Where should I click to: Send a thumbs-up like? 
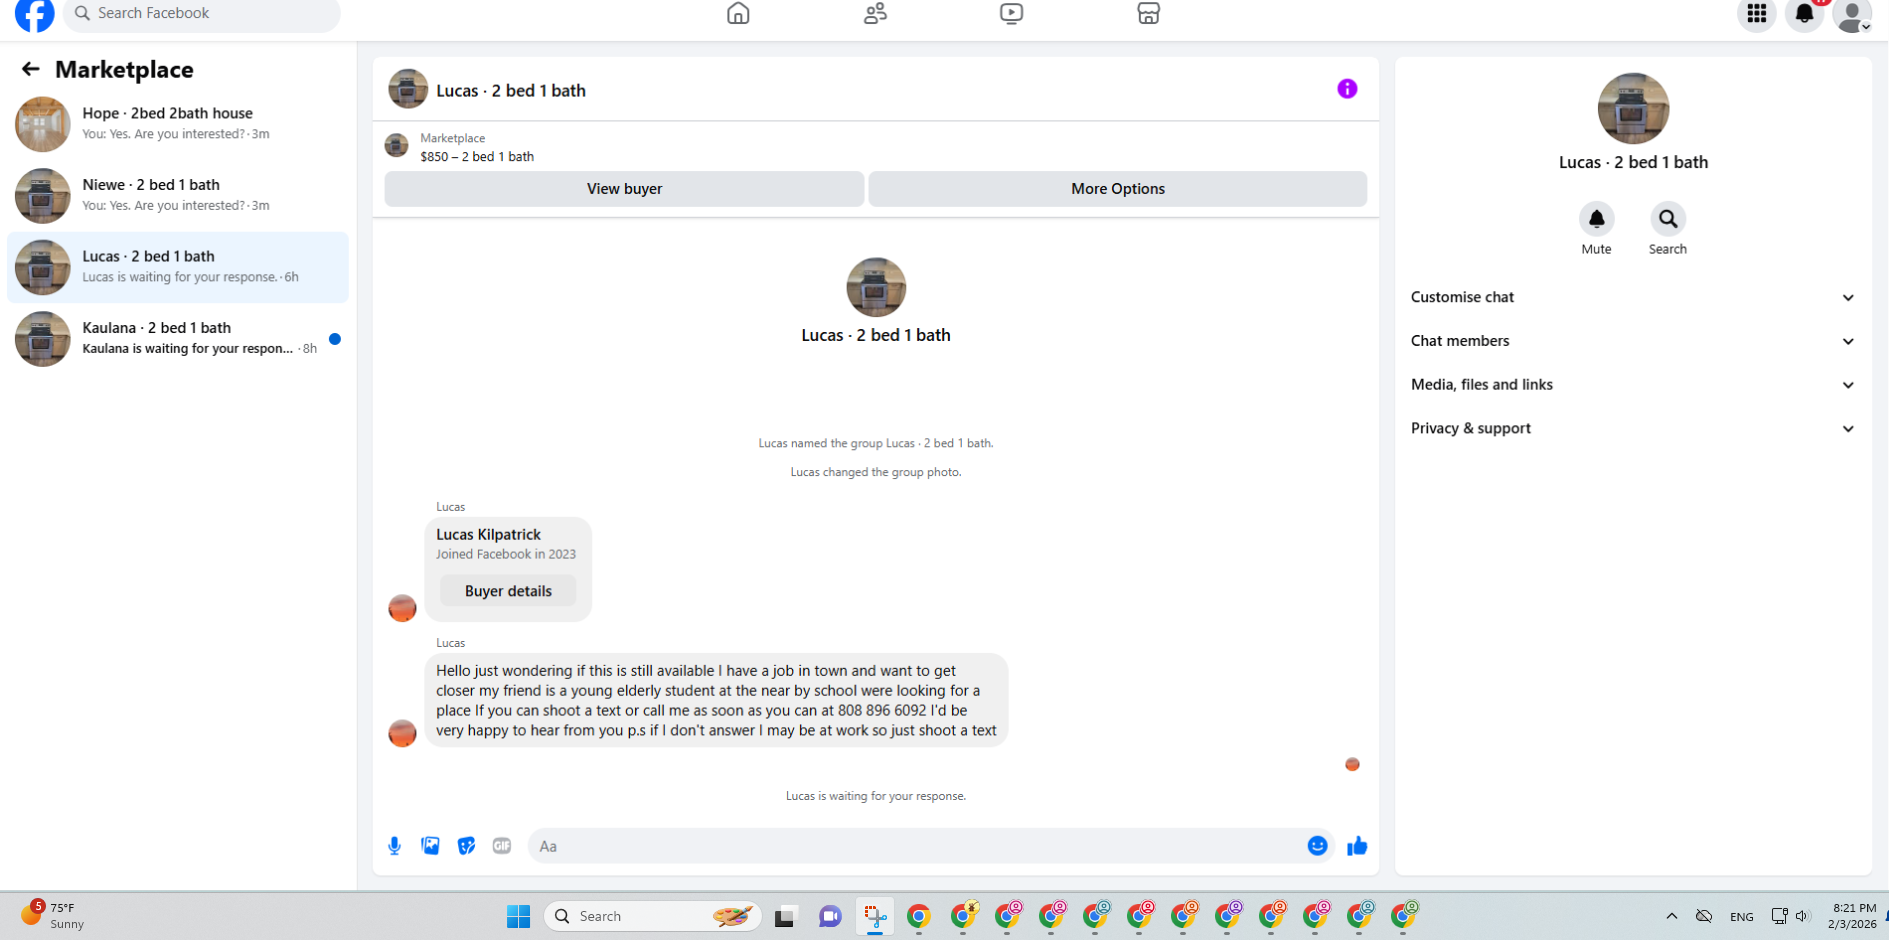[x=1357, y=846]
